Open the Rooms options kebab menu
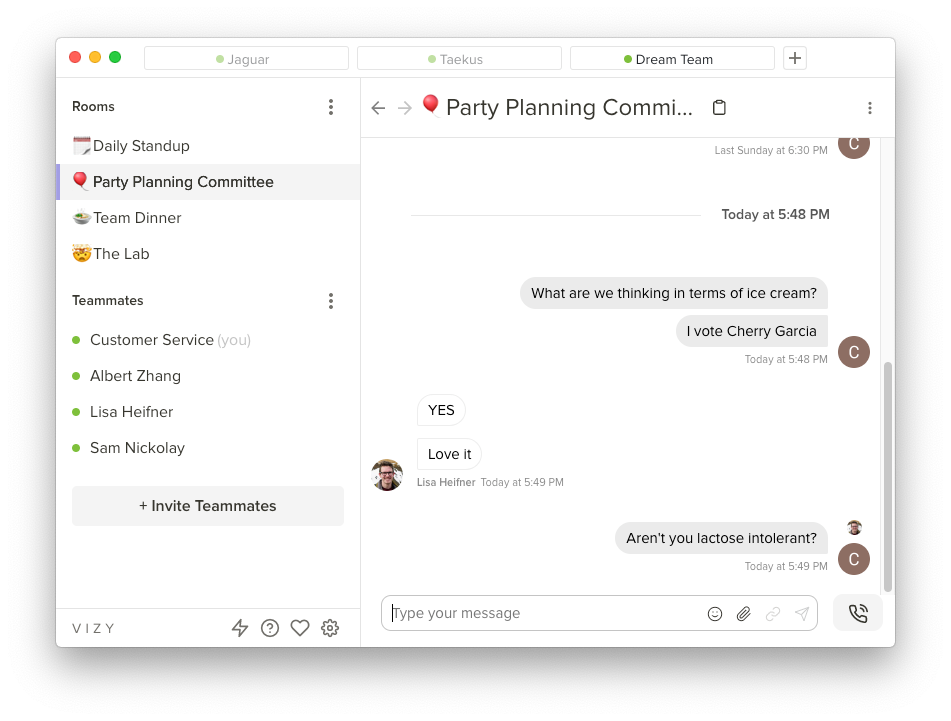This screenshot has width=951, height=721. tap(331, 107)
